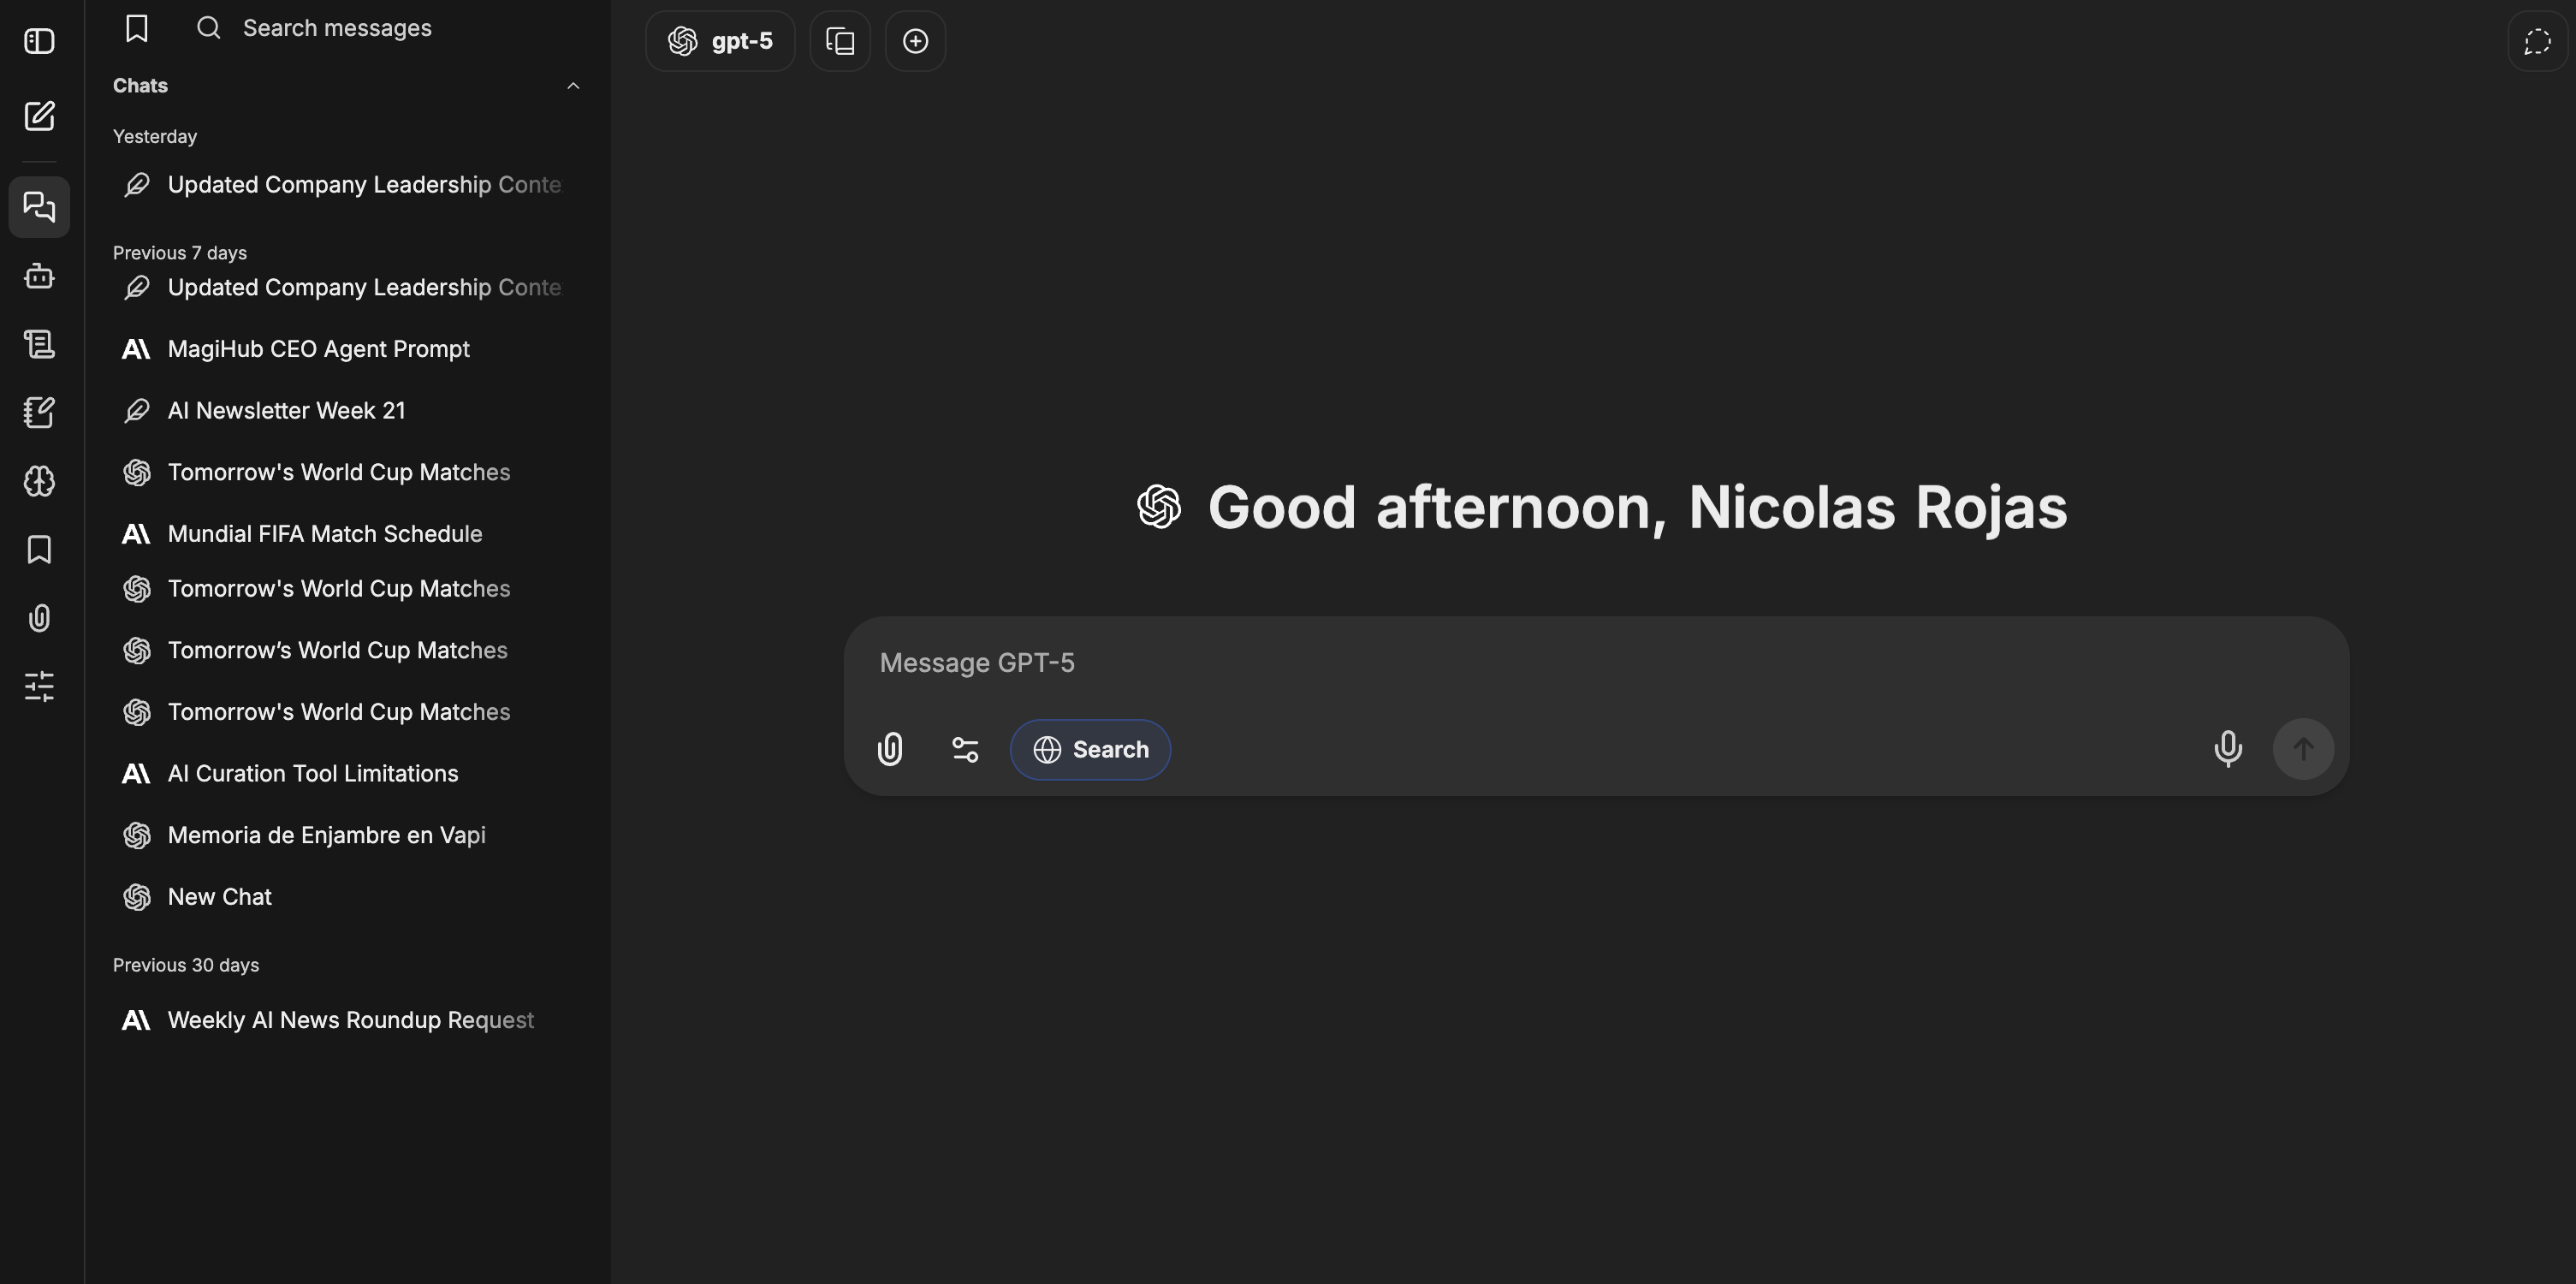Open MagiHub CEO Agent Prompt chat
The width and height of the screenshot is (2576, 1284).
347,349
